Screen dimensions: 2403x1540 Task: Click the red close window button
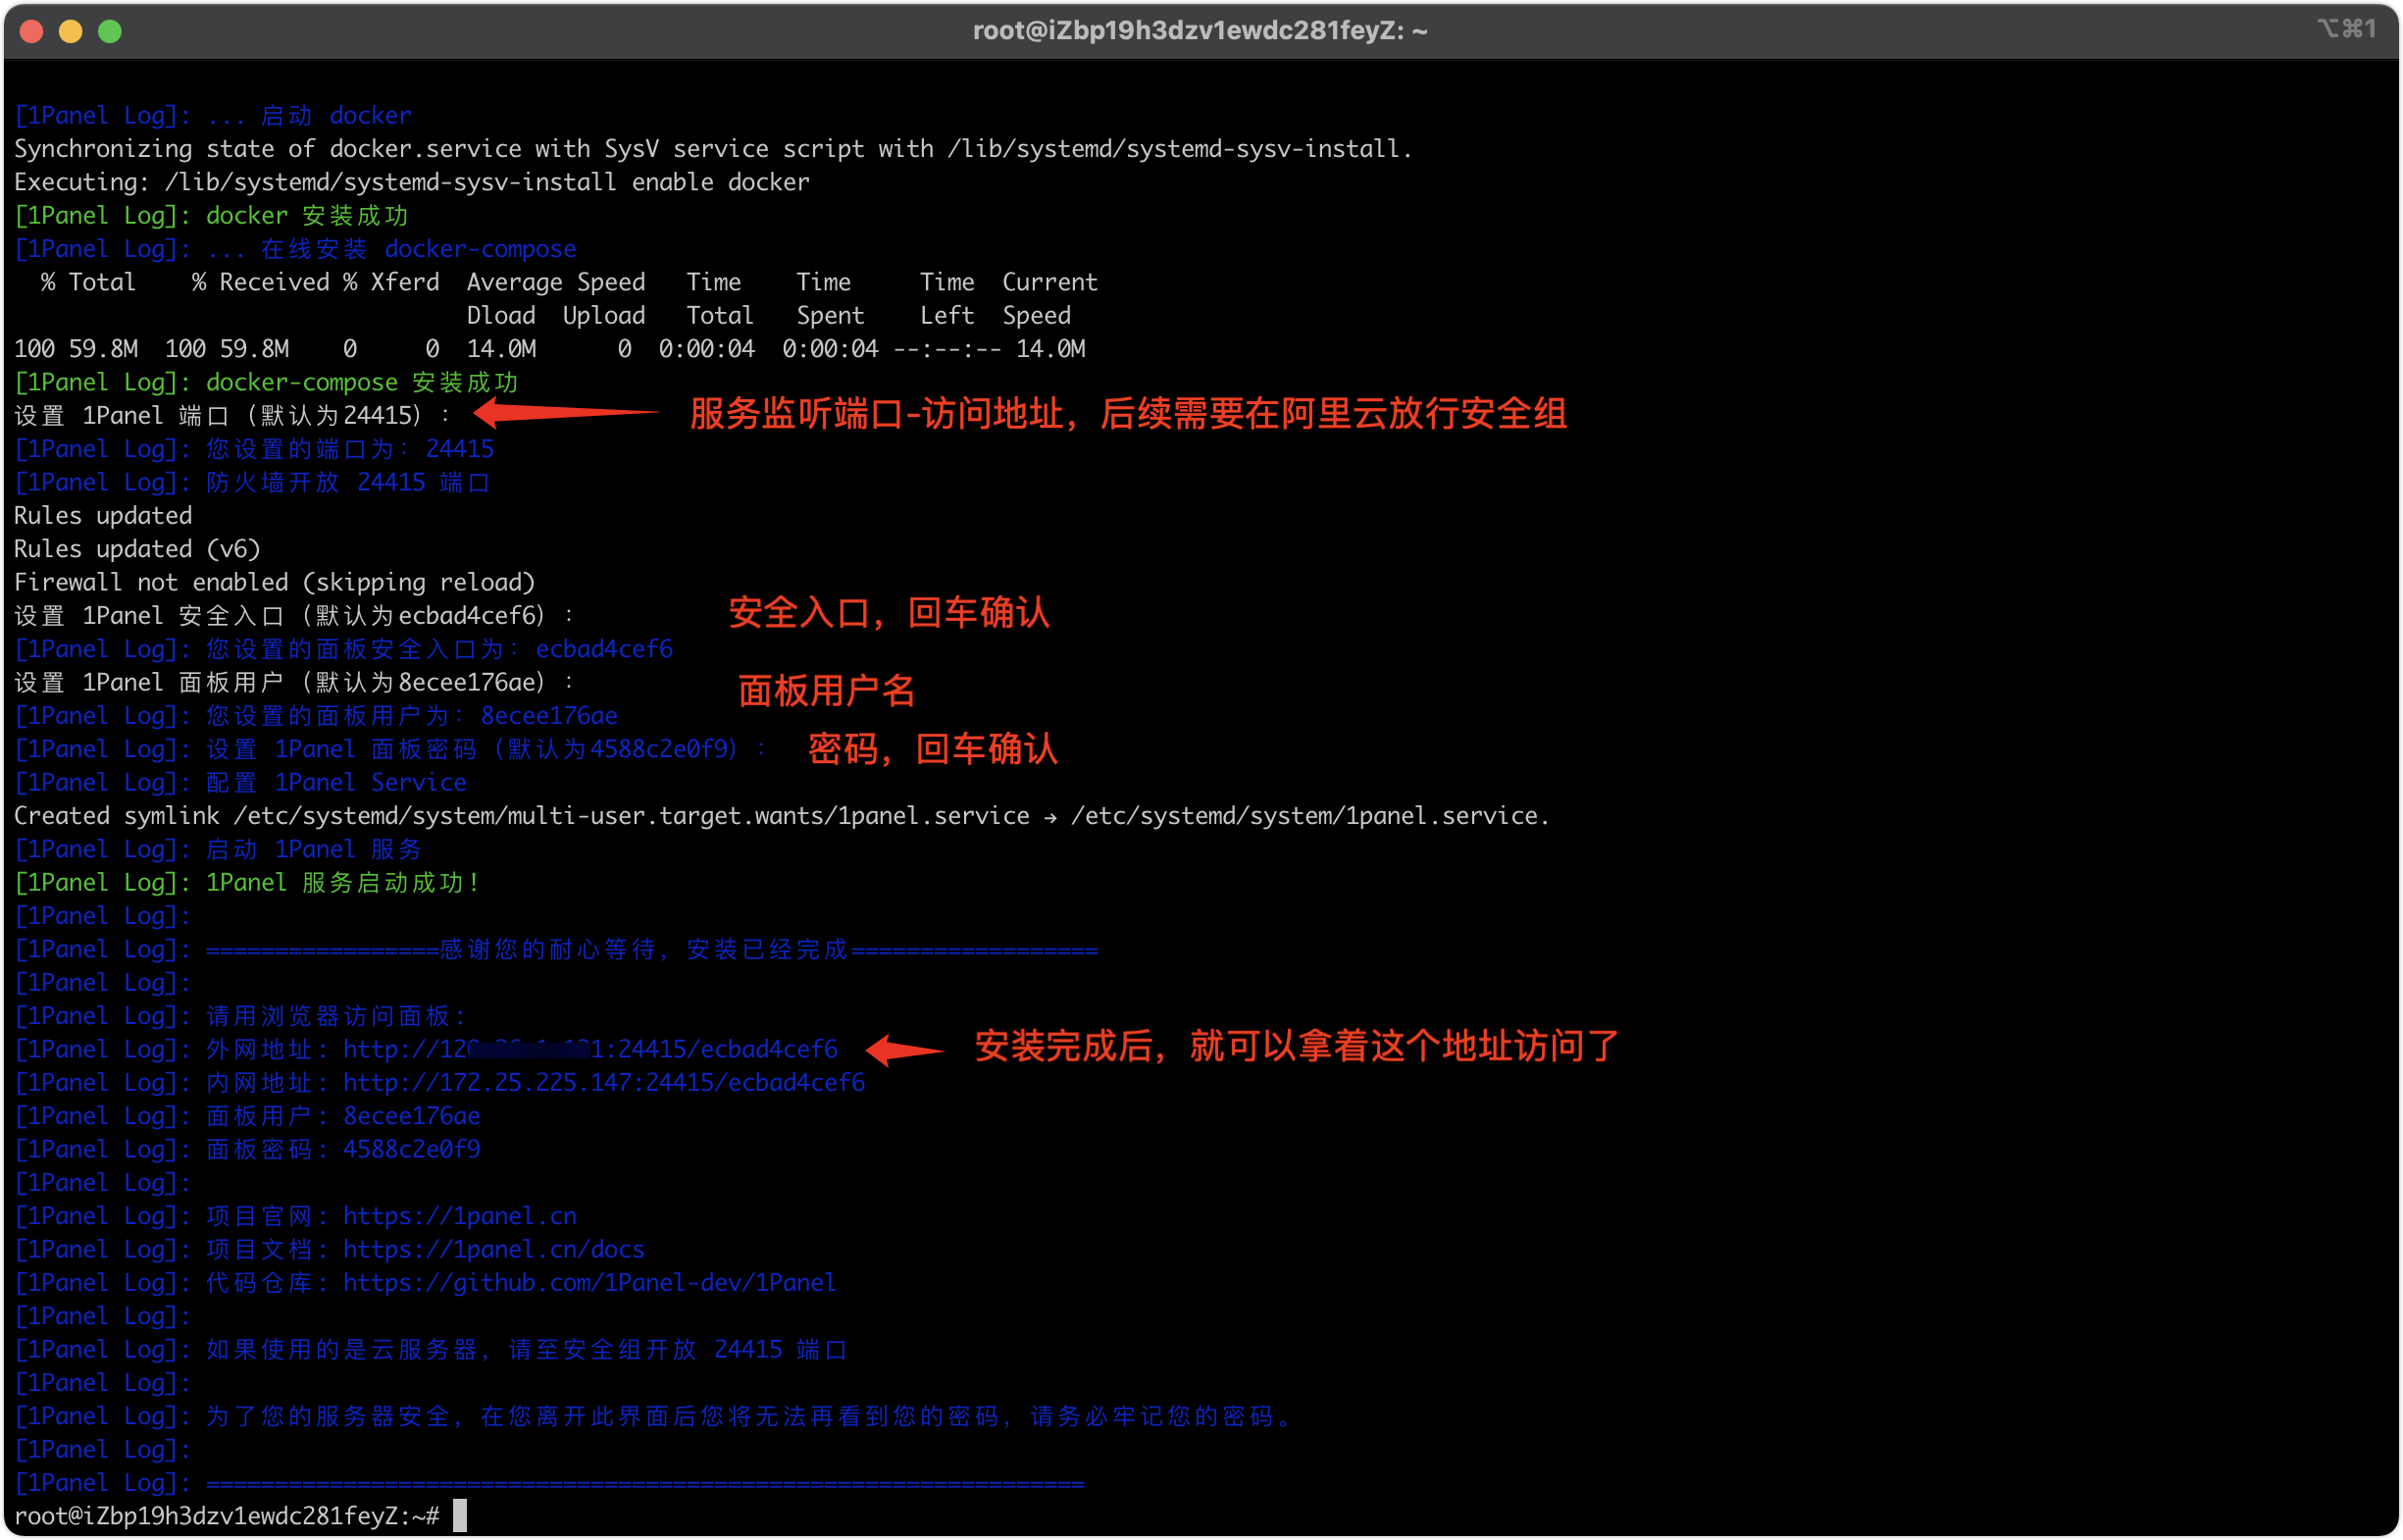tap(31, 31)
